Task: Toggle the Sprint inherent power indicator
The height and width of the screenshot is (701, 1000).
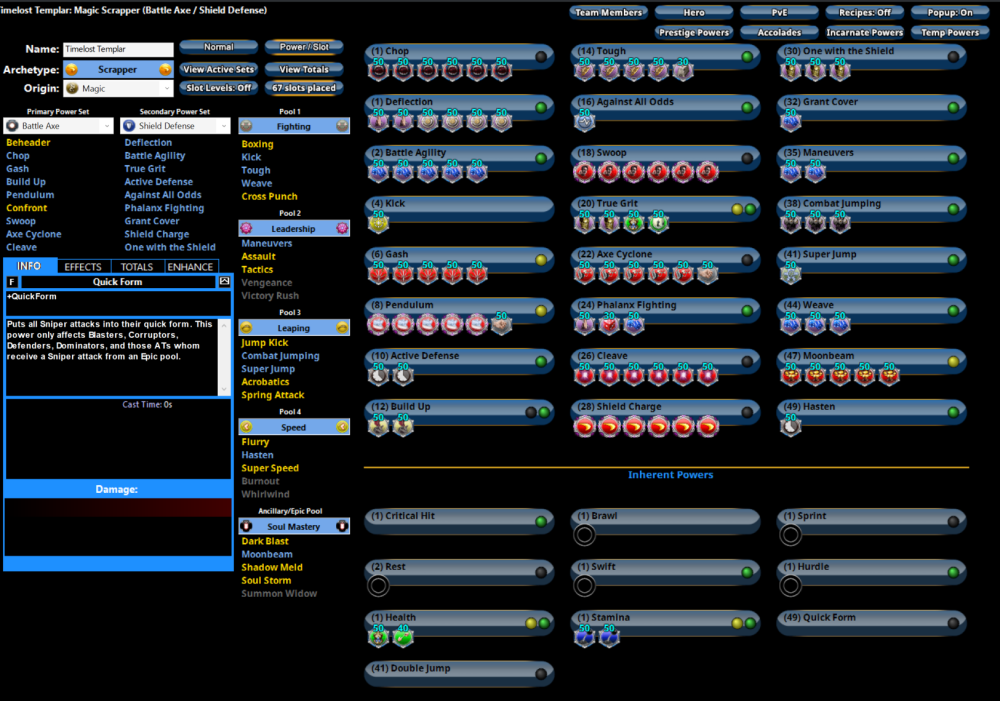Action: coord(952,522)
